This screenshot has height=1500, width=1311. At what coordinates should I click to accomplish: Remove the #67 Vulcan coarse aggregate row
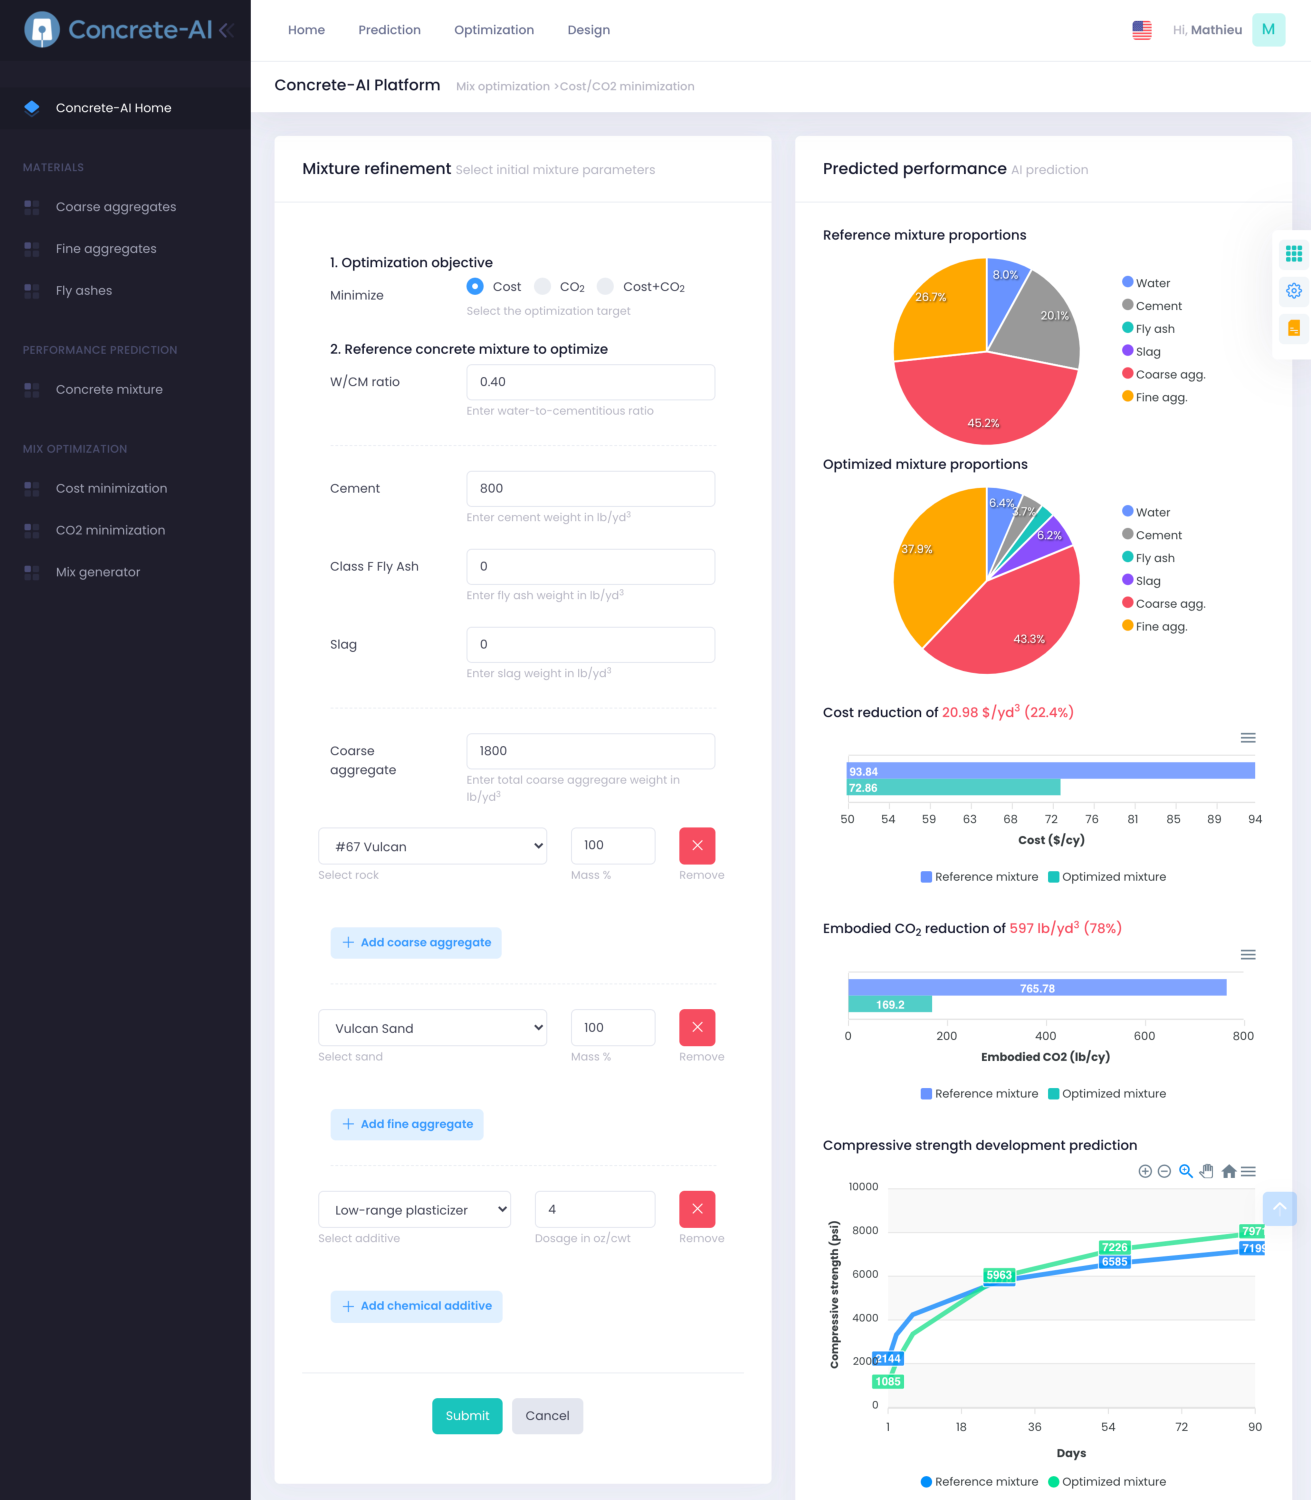(697, 846)
